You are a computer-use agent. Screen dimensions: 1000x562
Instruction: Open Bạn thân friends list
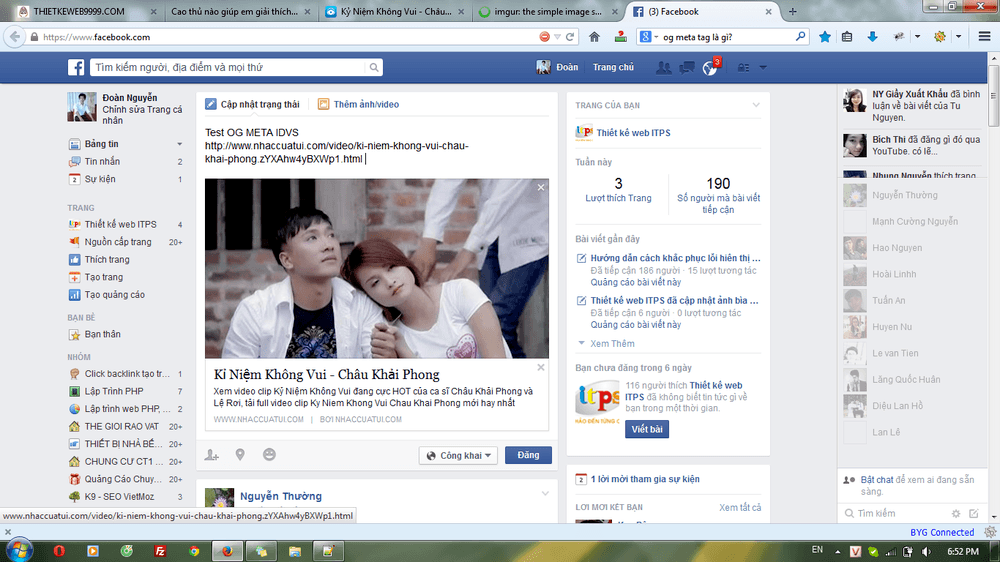[102, 334]
